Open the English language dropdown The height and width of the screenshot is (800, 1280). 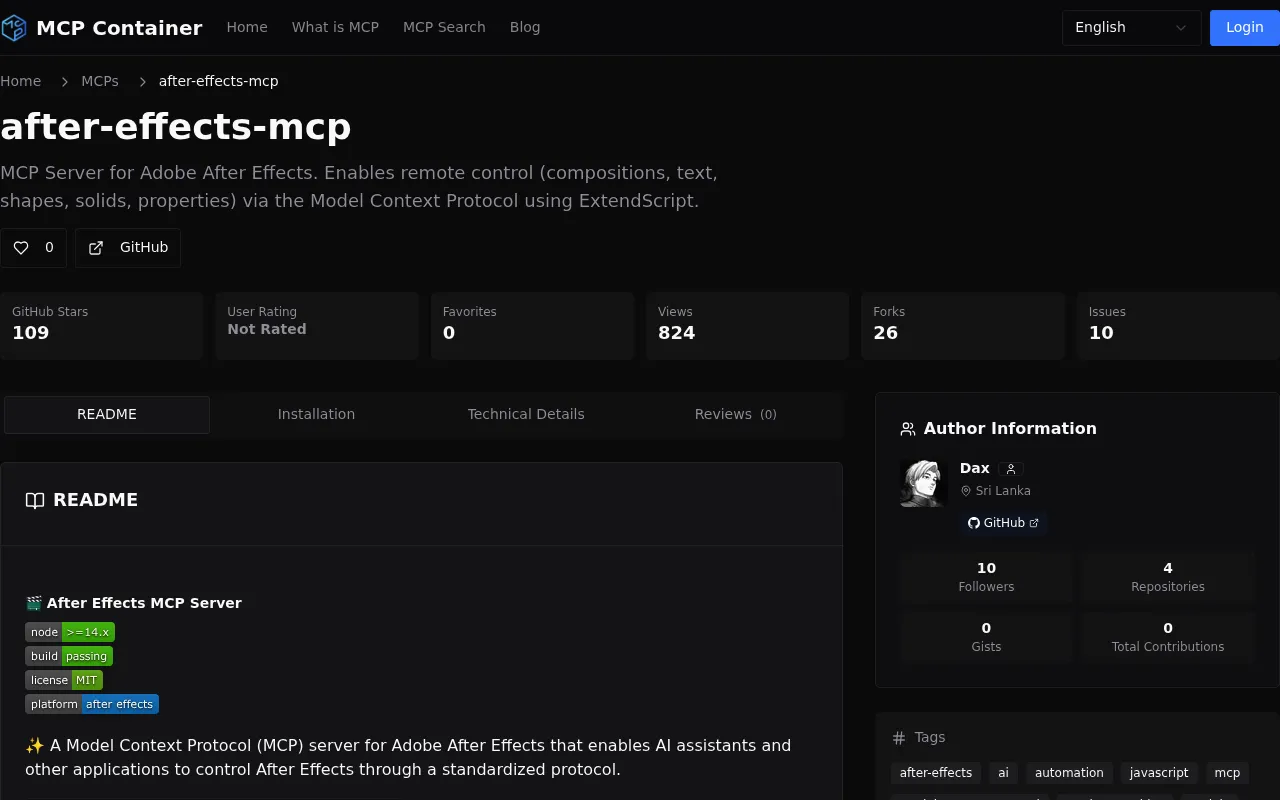pyautogui.click(x=1131, y=28)
